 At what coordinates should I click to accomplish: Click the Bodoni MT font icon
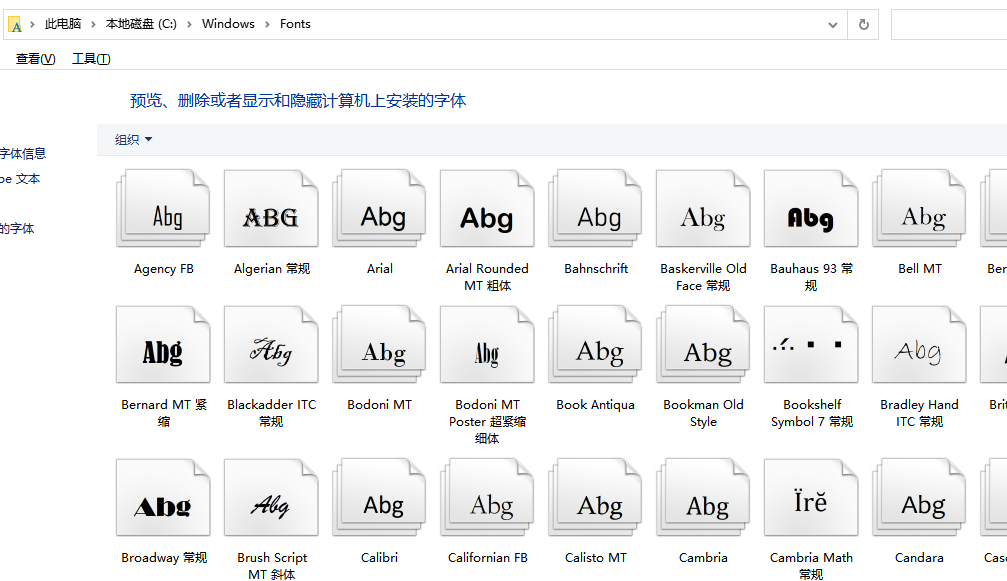[x=379, y=344]
